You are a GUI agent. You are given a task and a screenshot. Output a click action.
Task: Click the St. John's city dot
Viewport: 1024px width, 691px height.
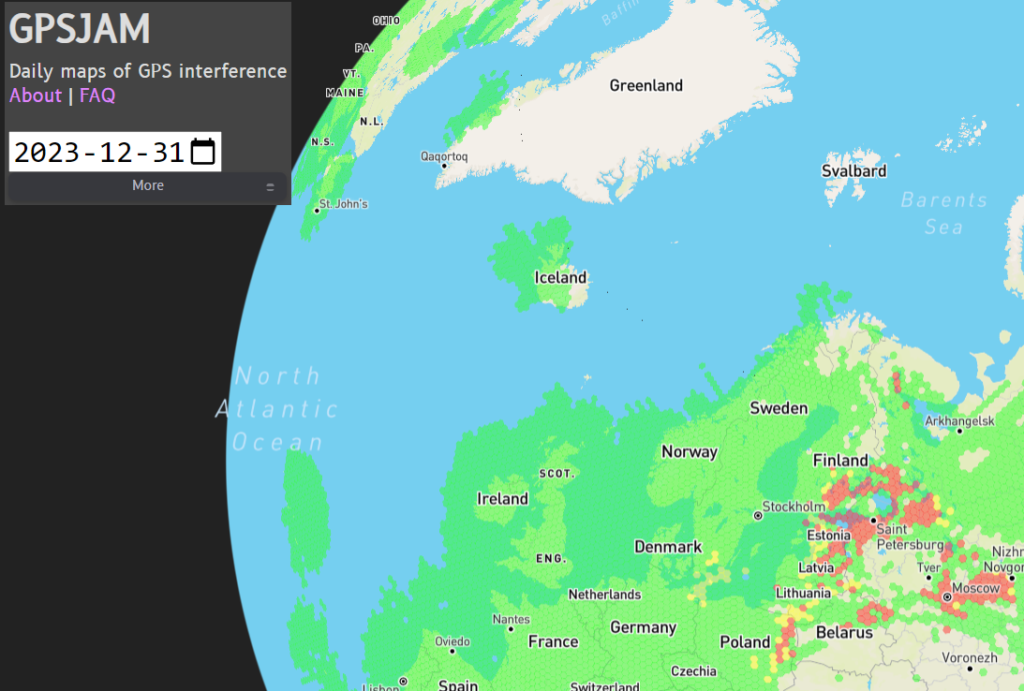click(x=317, y=211)
